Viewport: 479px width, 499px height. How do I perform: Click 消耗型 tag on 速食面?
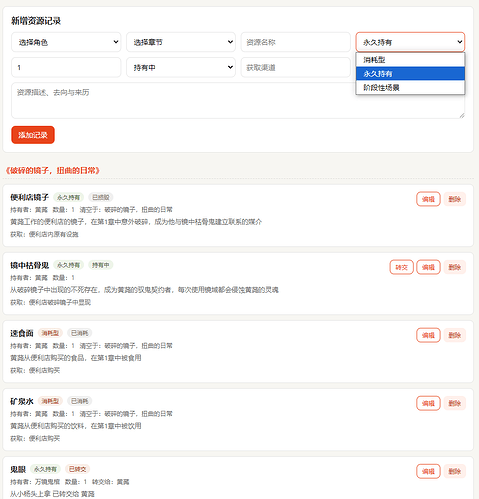[x=50, y=333]
